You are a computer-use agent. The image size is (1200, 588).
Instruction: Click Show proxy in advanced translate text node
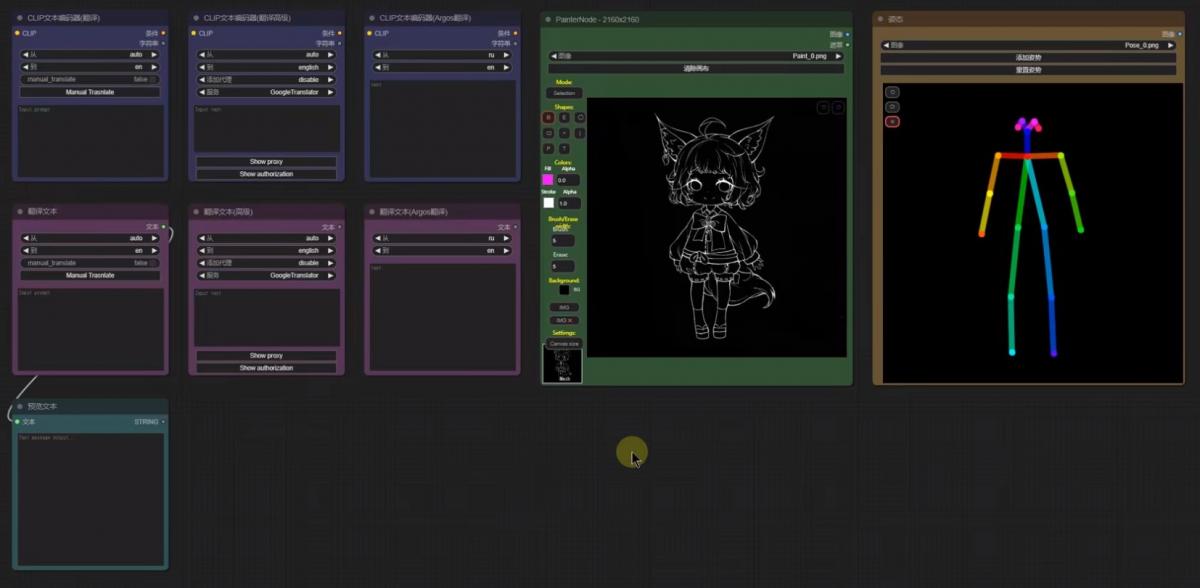click(266, 355)
